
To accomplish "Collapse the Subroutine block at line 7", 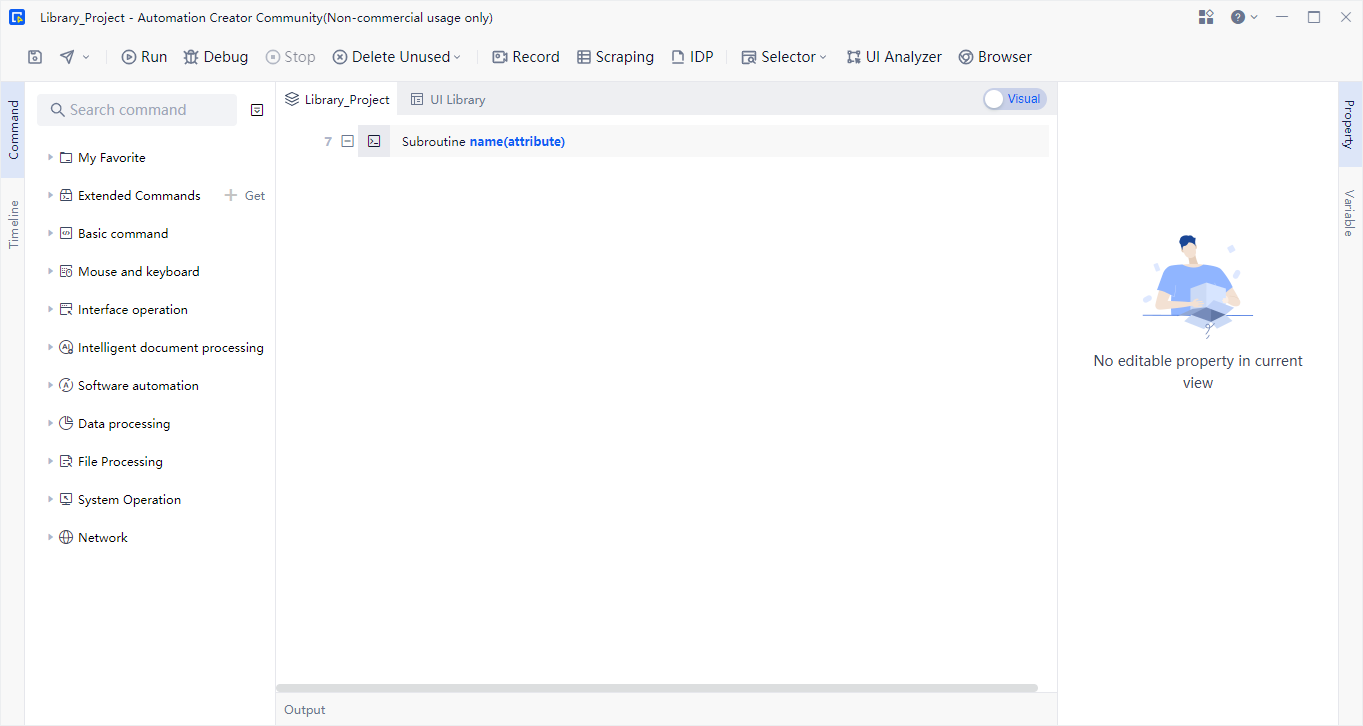I will pyautogui.click(x=348, y=141).
